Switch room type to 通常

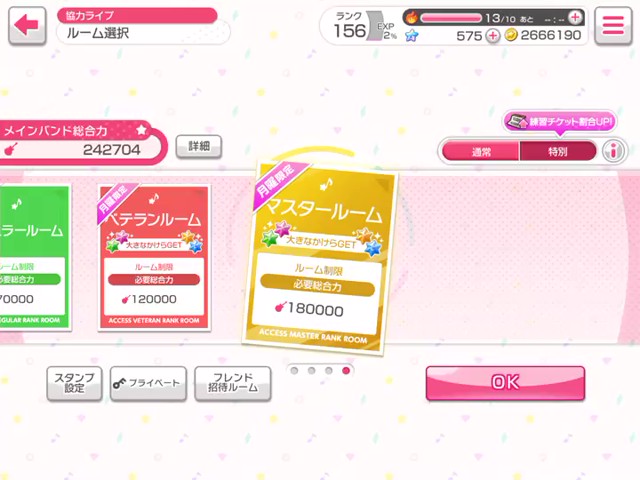pyautogui.click(x=481, y=151)
